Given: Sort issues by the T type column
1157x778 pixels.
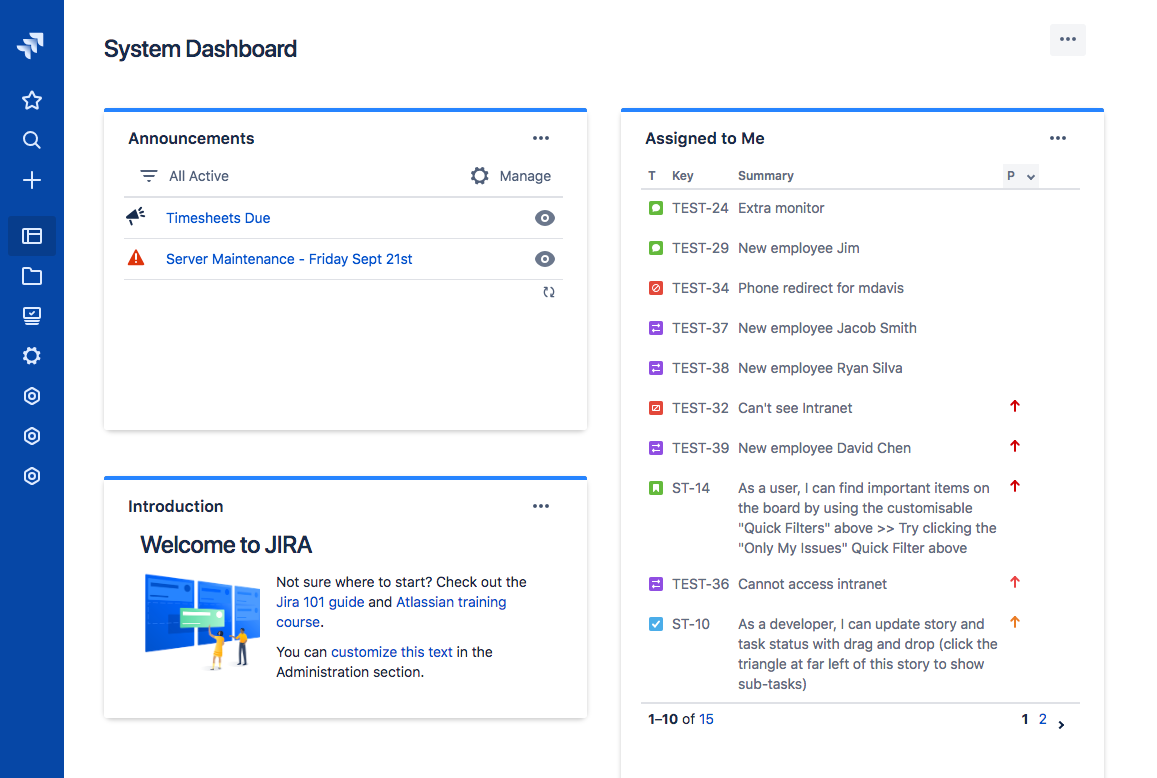Looking at the screenshot, I should coord(652,176).
